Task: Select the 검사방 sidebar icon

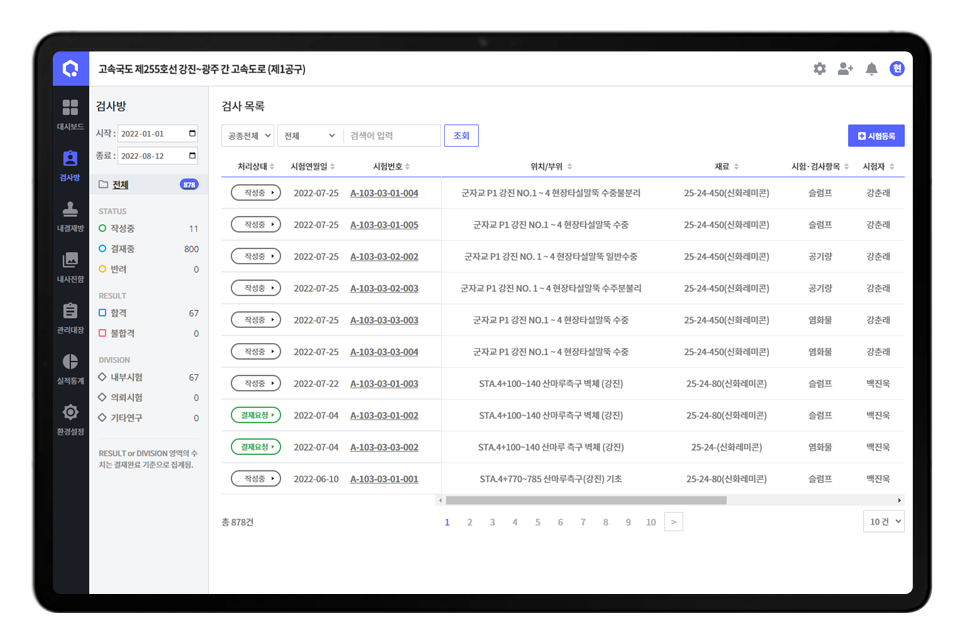Action: pos(70,165)
